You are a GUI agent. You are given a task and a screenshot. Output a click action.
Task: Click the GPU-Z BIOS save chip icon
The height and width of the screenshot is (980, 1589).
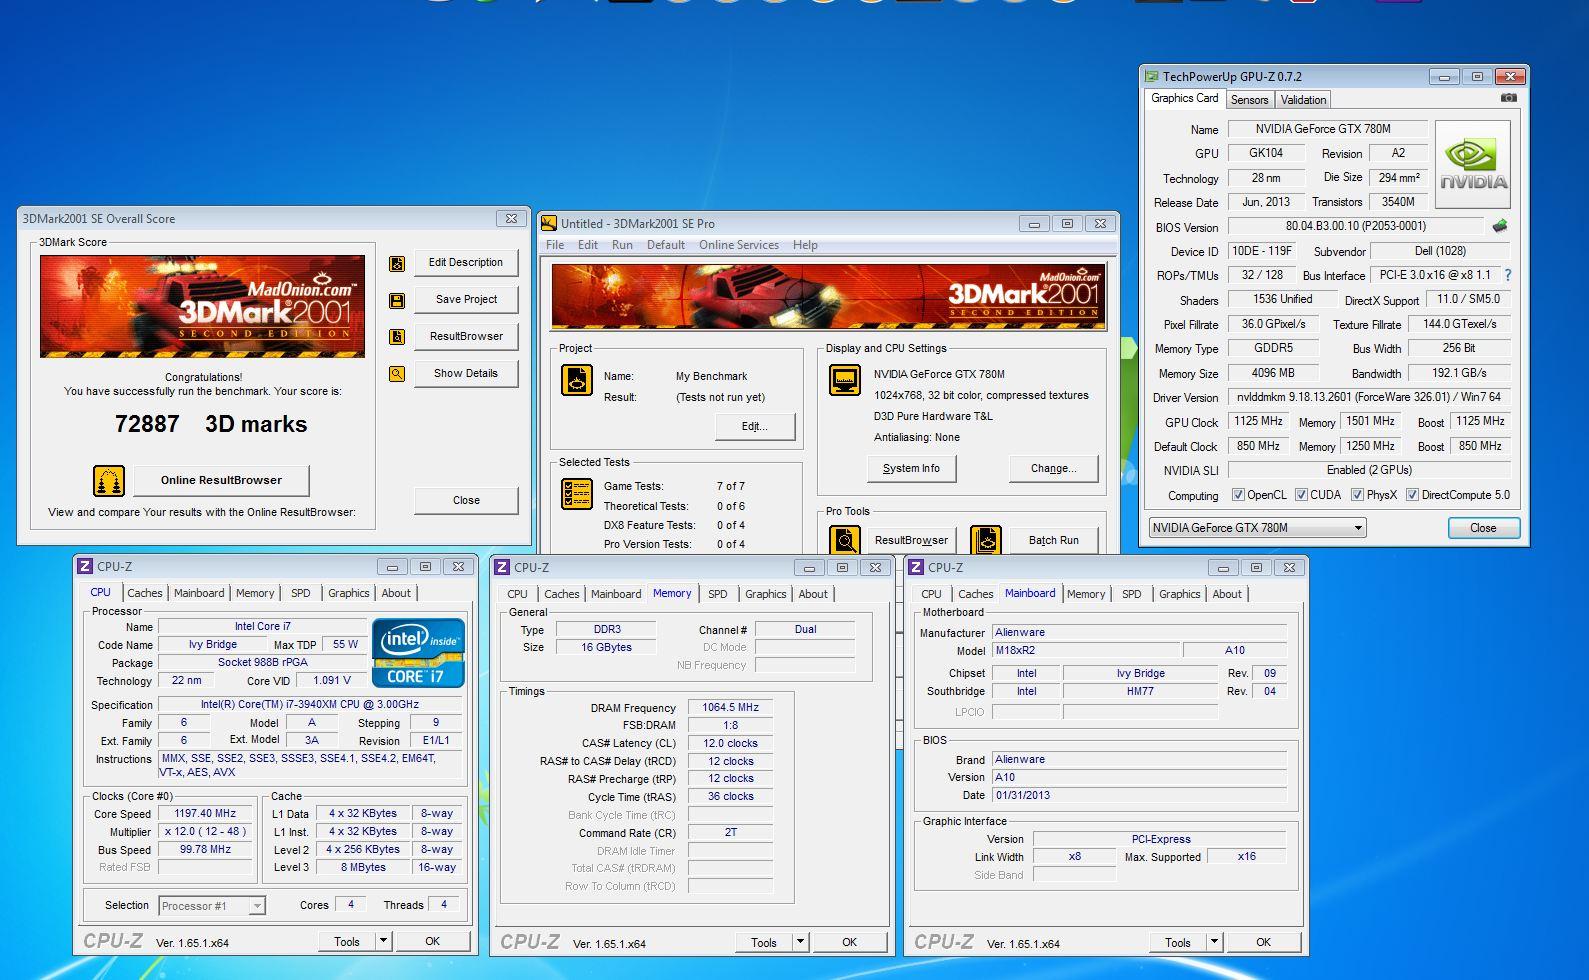(x=1499, y=226)
